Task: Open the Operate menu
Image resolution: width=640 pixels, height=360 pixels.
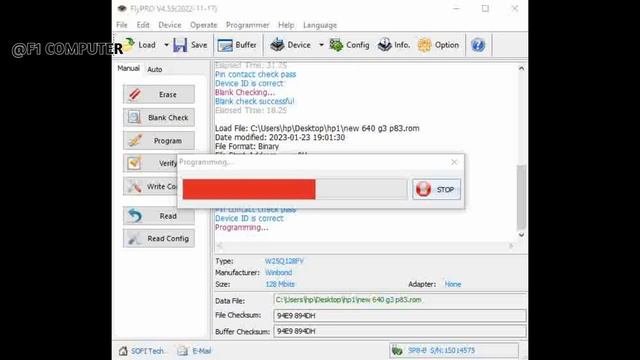Action: pyautogui.click(x=203, y=25)
